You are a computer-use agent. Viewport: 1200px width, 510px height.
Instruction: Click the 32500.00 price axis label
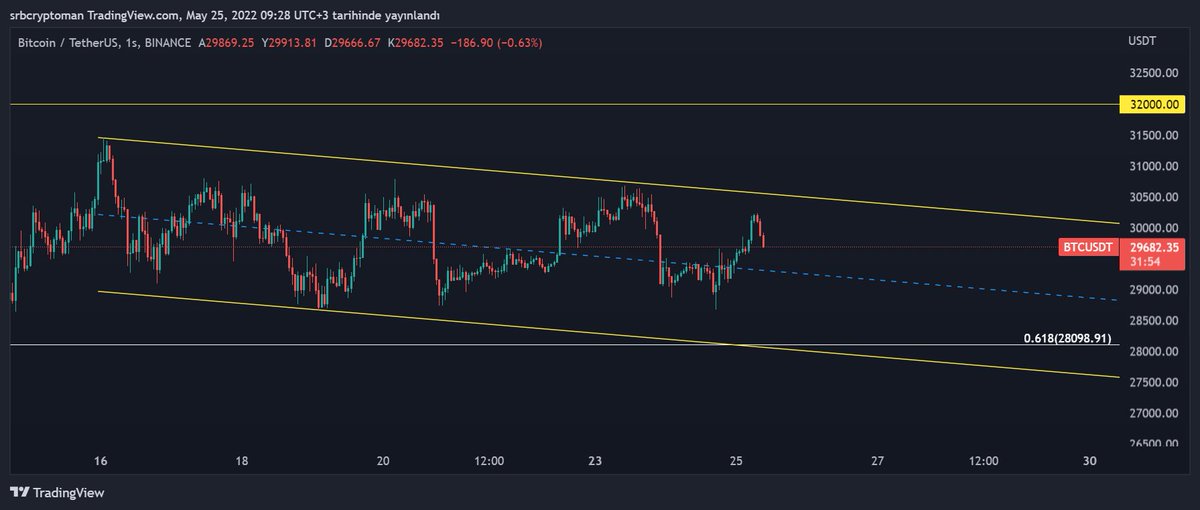pyautogui.click(x=1153, y=73)
